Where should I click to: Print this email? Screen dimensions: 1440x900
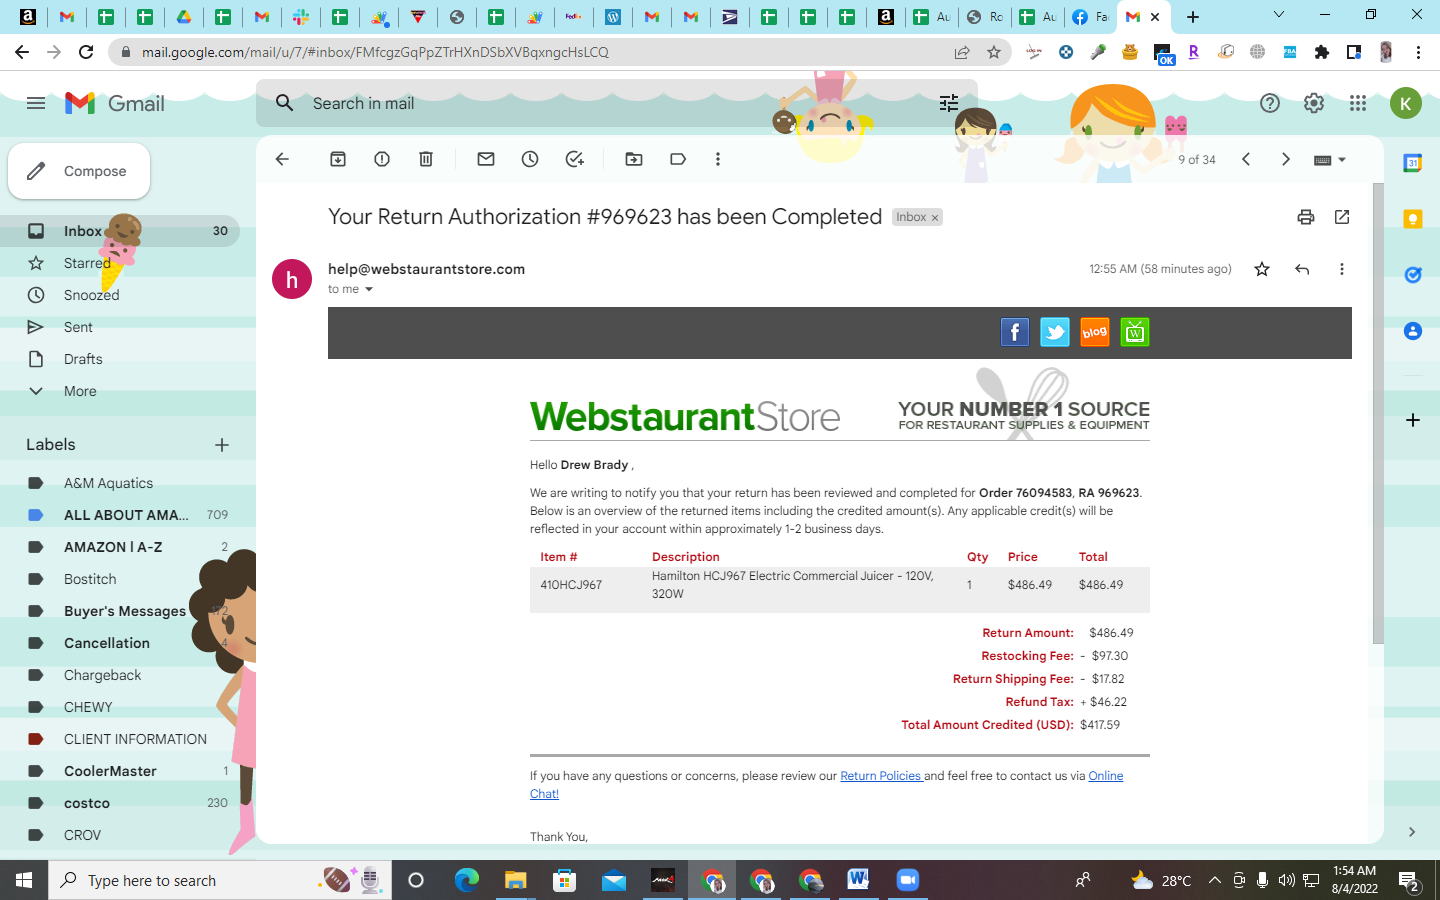[x=1306, y=217]
